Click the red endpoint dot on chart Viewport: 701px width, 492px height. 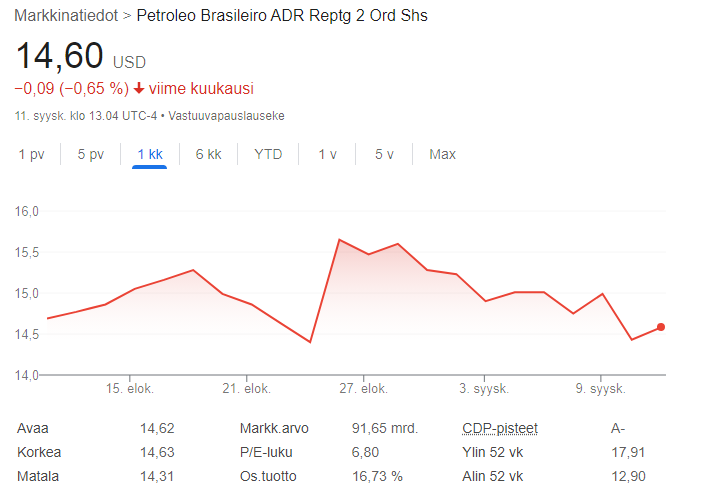pyautogui.click(x=661, y=327)
